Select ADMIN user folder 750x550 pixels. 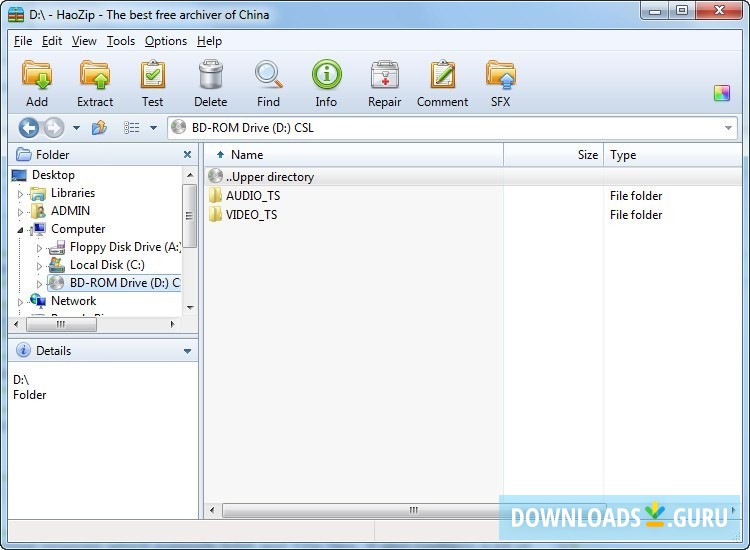click(70, 211)
